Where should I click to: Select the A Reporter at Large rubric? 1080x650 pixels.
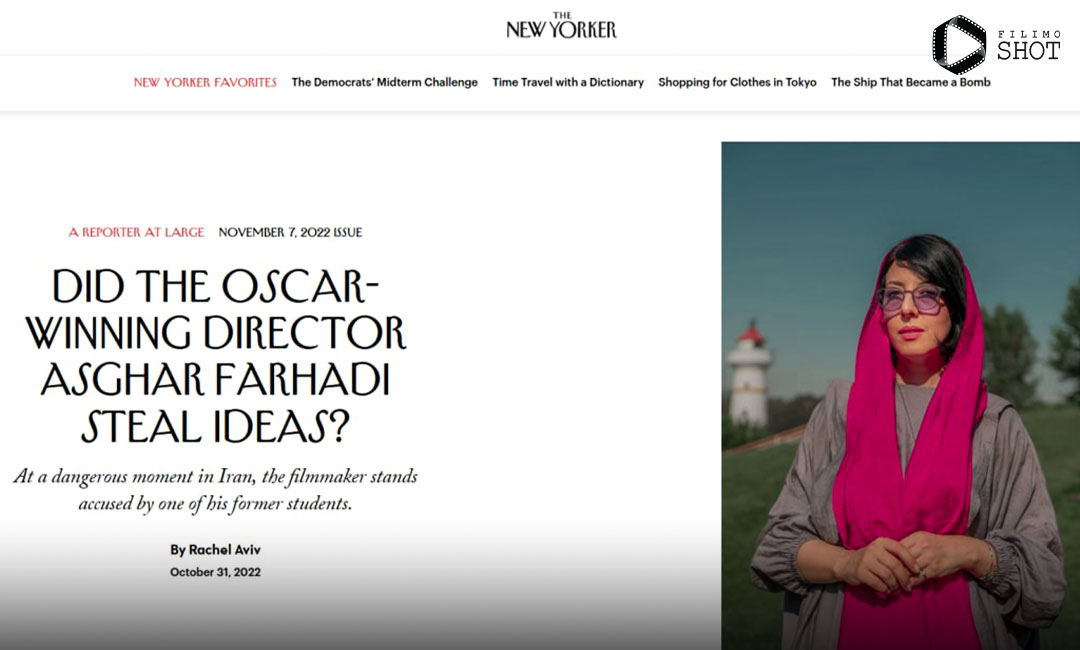coord(136,232)
